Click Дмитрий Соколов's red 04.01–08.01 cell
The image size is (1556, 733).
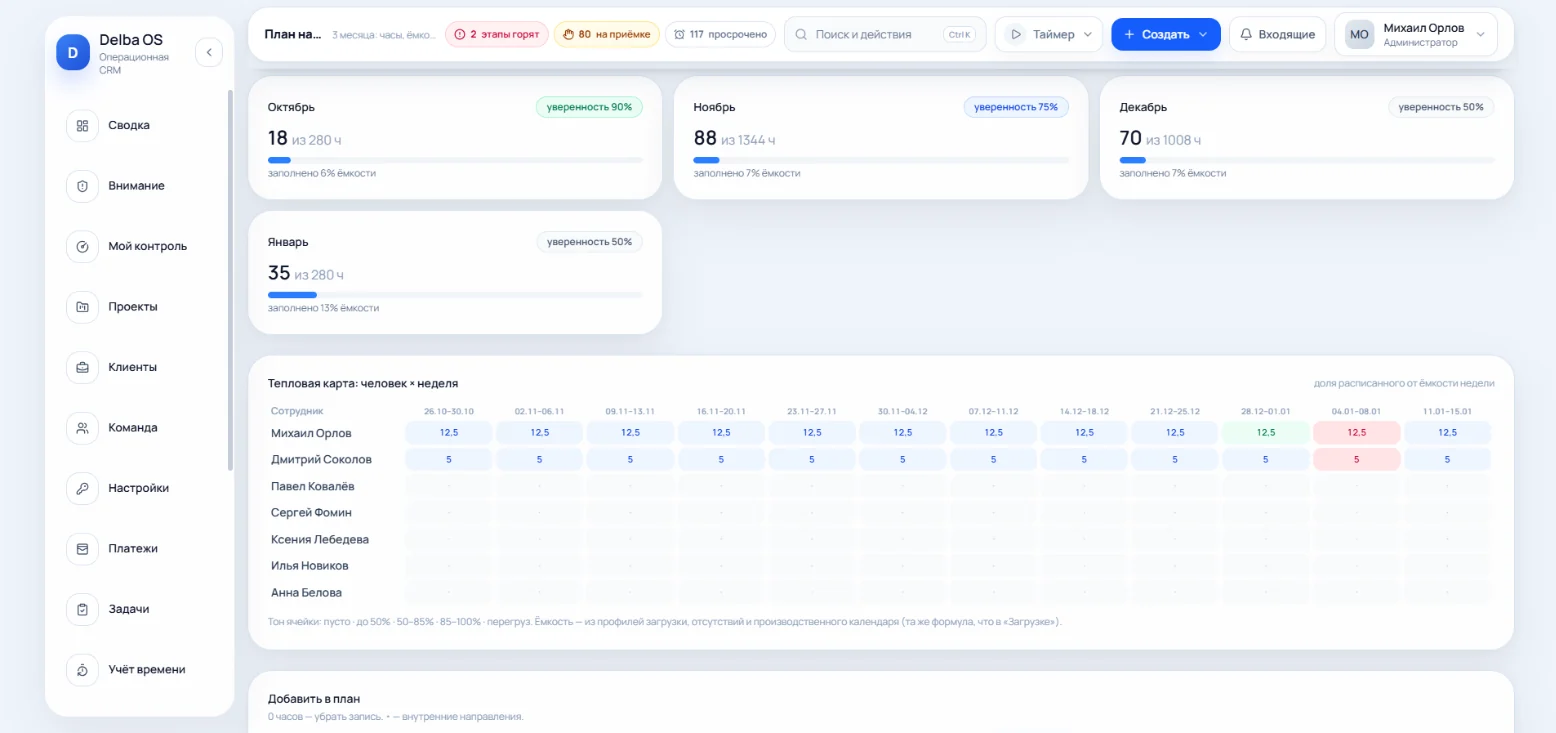(x=1357, y=460)
